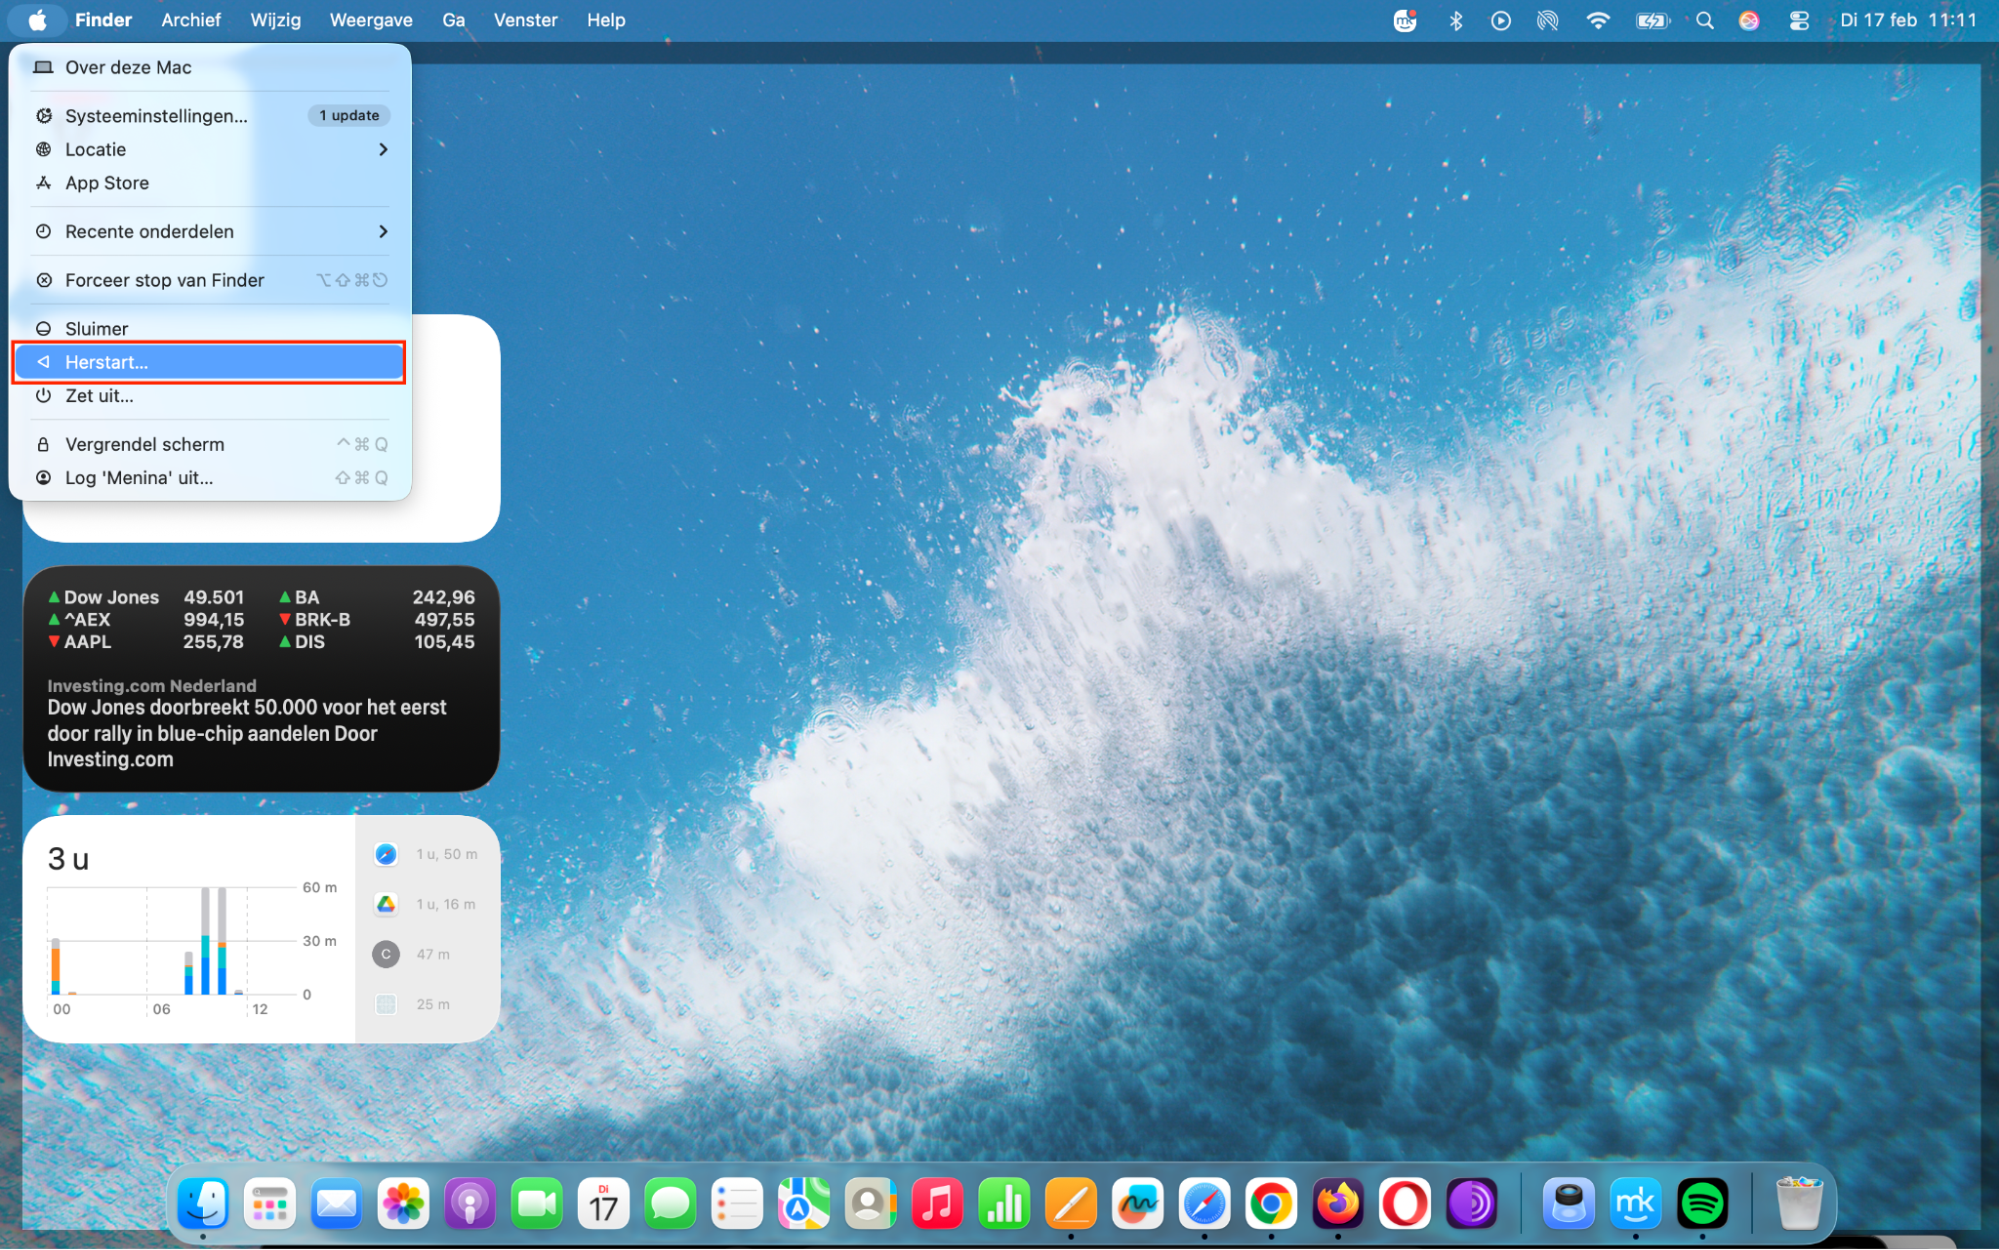Click the Bluetooth icon in the menu bar
The image size is (1999, 1250).
(x=1456, y=20)
